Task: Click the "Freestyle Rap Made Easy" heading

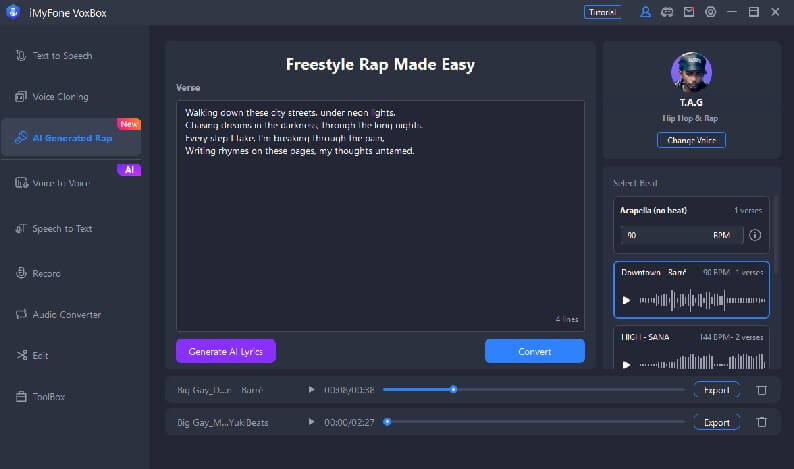Action: [380, 64]
